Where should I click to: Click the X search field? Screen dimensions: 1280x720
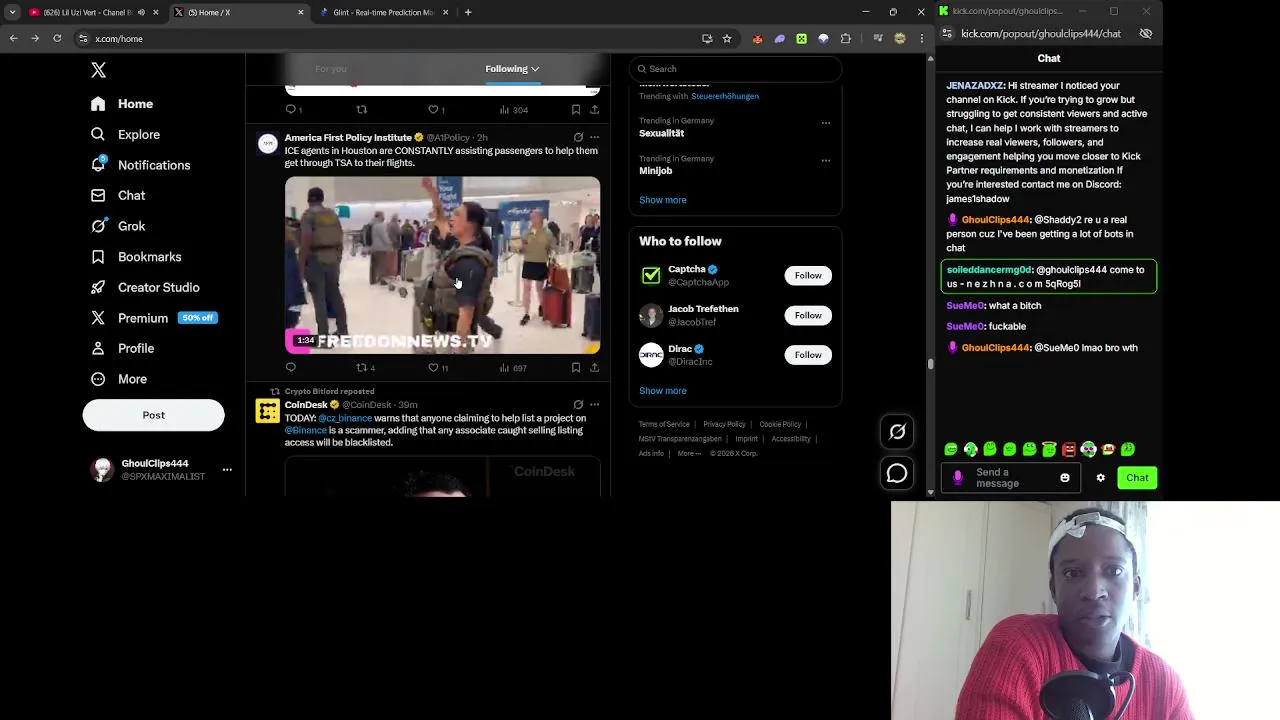(735, 69)
